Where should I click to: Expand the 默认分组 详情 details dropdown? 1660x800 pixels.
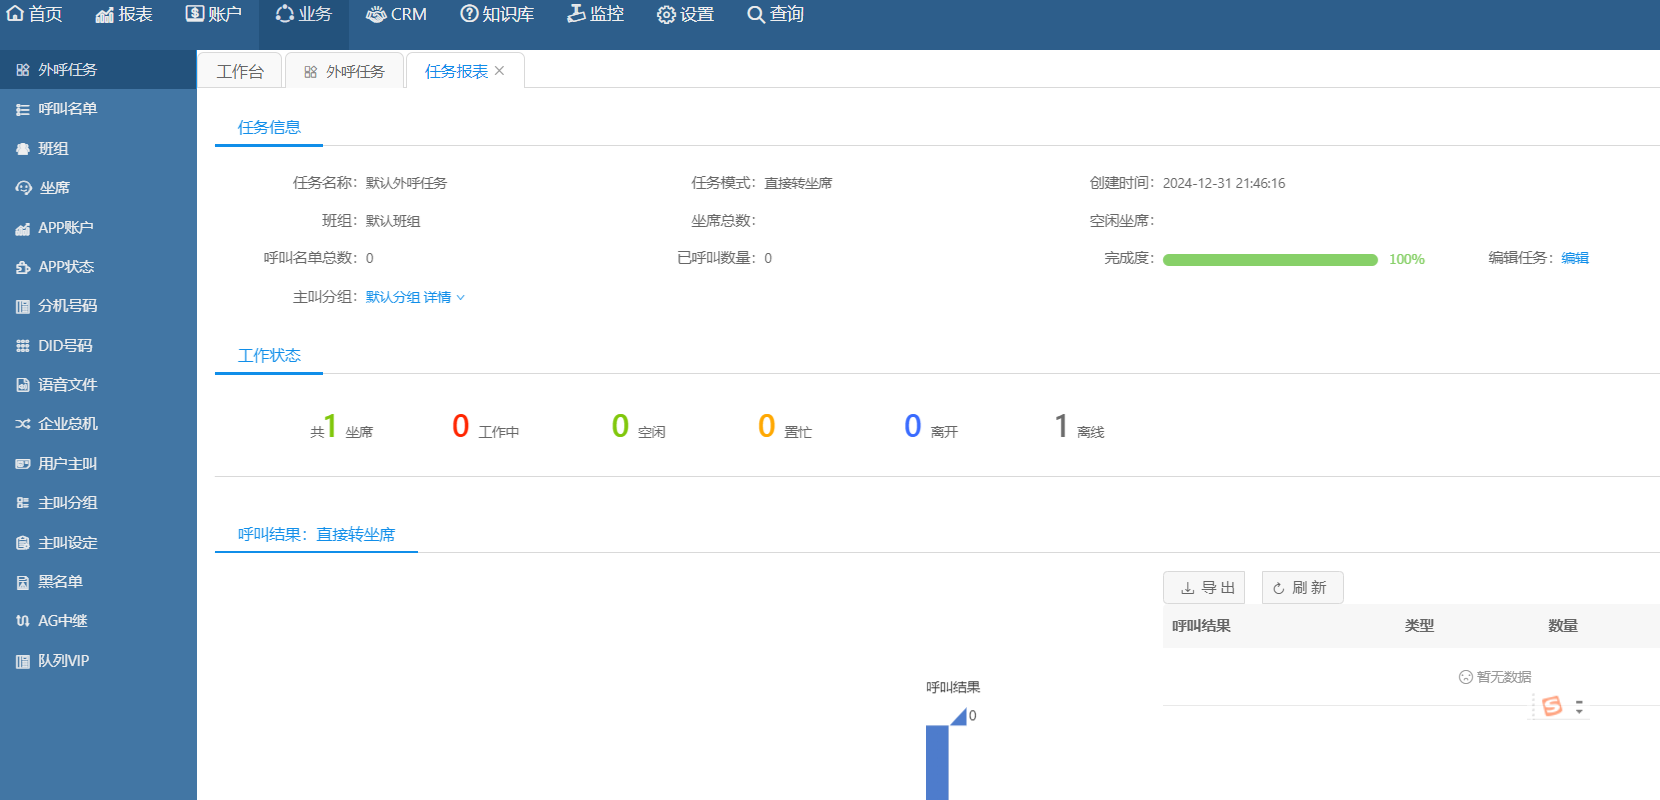pos(415,297)
